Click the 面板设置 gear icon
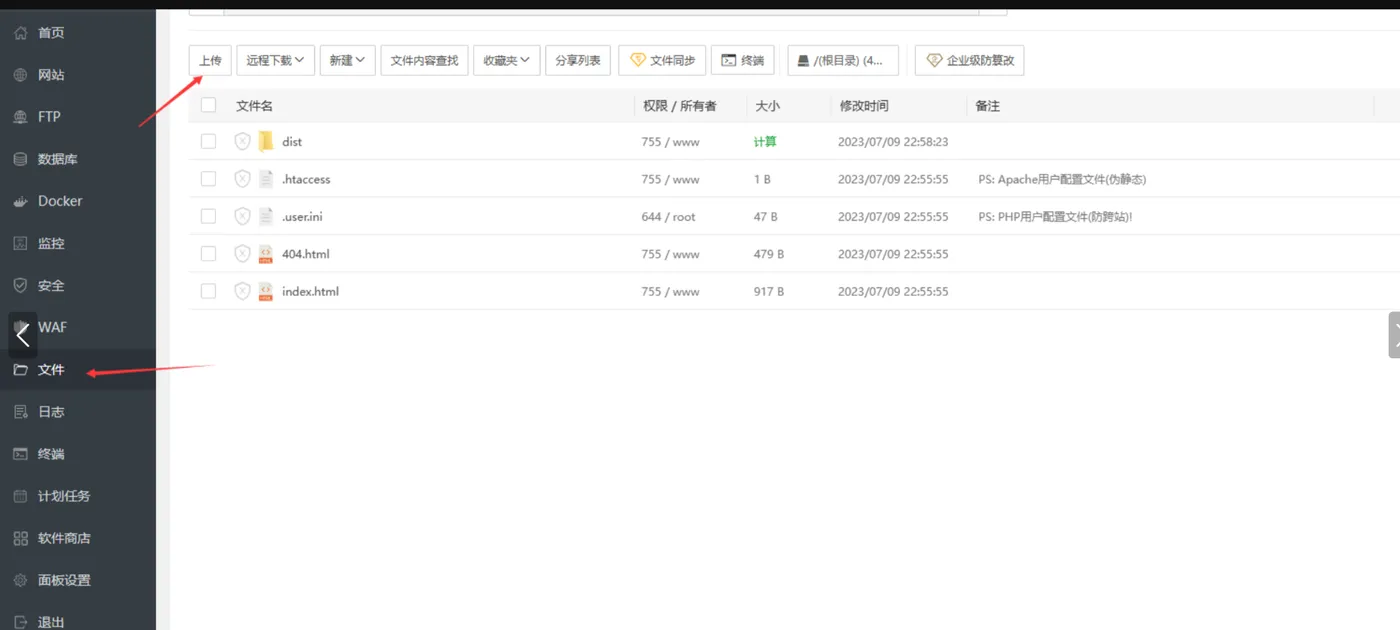Viewport: 1400px width, 630px height. (21, 580)
